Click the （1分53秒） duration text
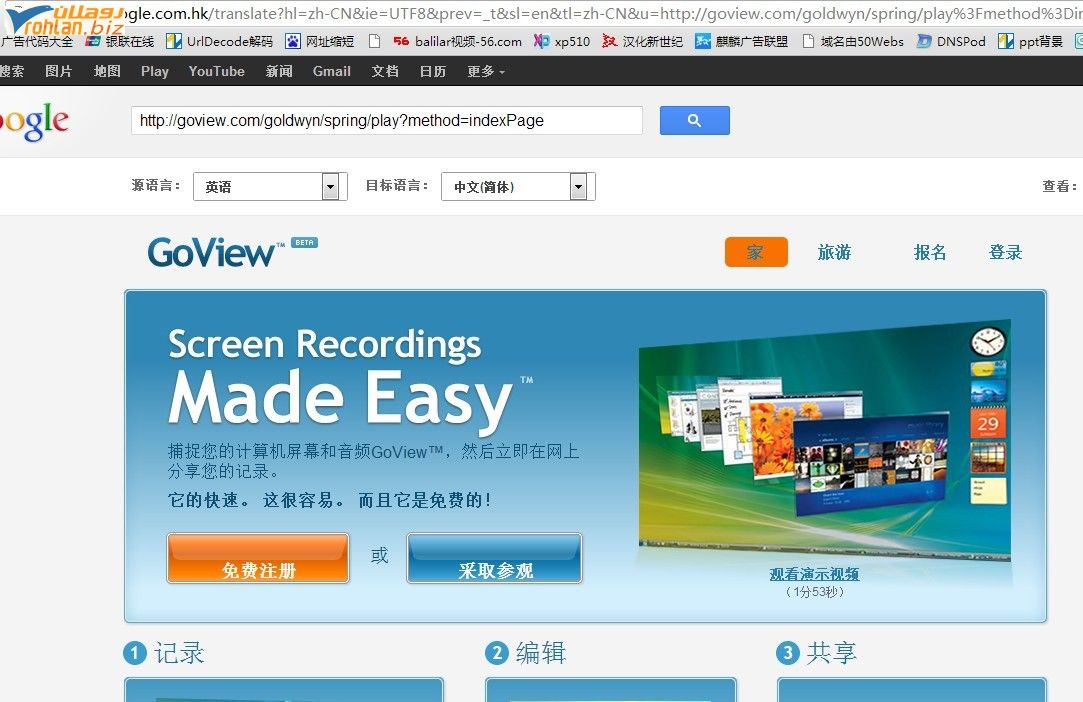This screenshot has width=1083, height=702. pyautogui.click(x=815, y=592)
